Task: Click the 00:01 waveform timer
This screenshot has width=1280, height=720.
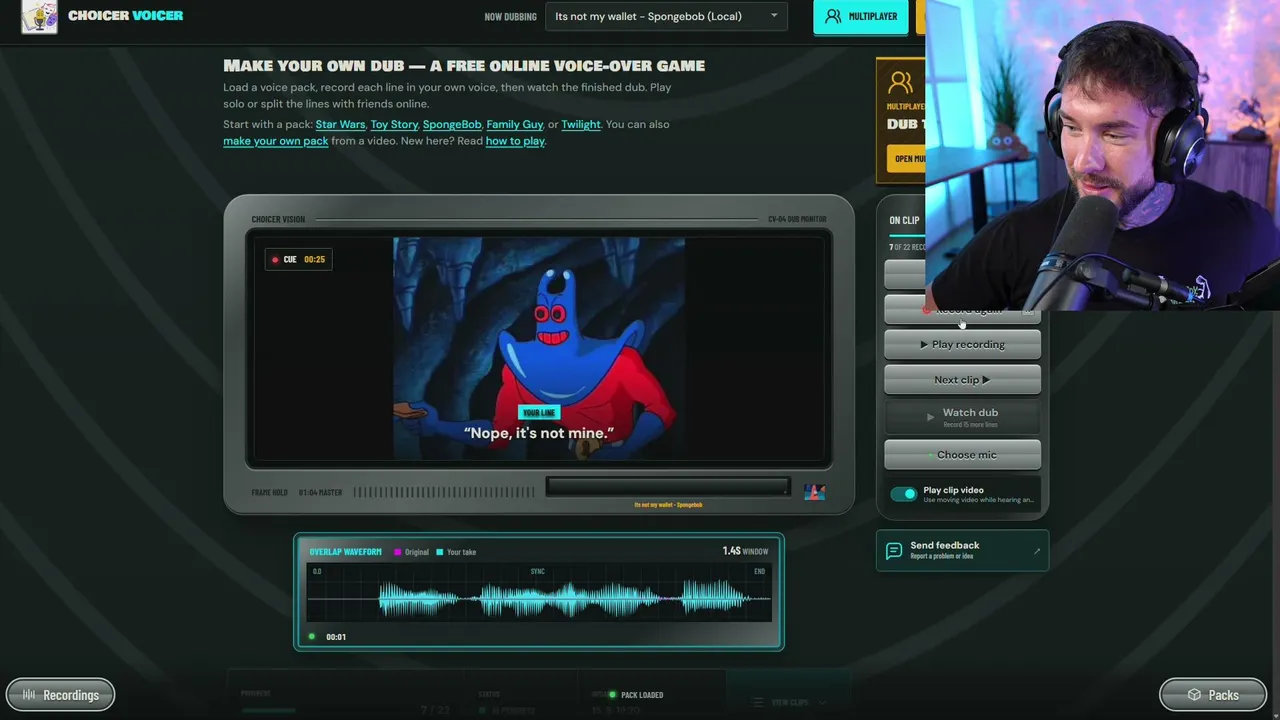Action: click(336, 637)
